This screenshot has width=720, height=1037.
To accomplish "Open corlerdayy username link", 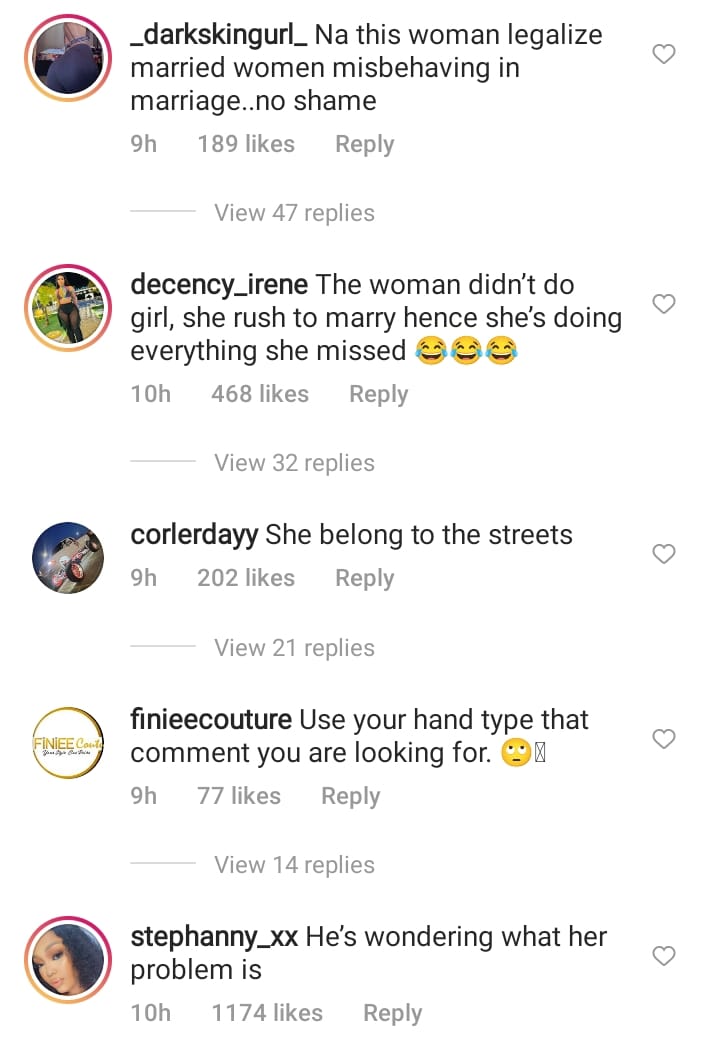I will coord(195,535).
